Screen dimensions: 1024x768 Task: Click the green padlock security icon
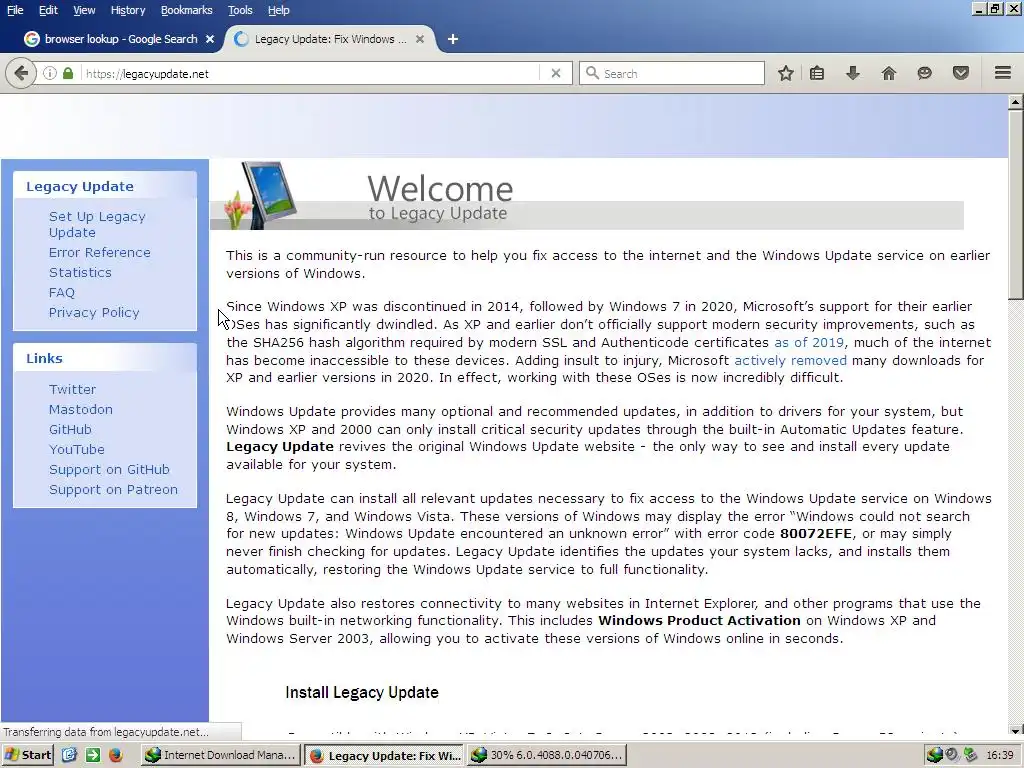68,73
